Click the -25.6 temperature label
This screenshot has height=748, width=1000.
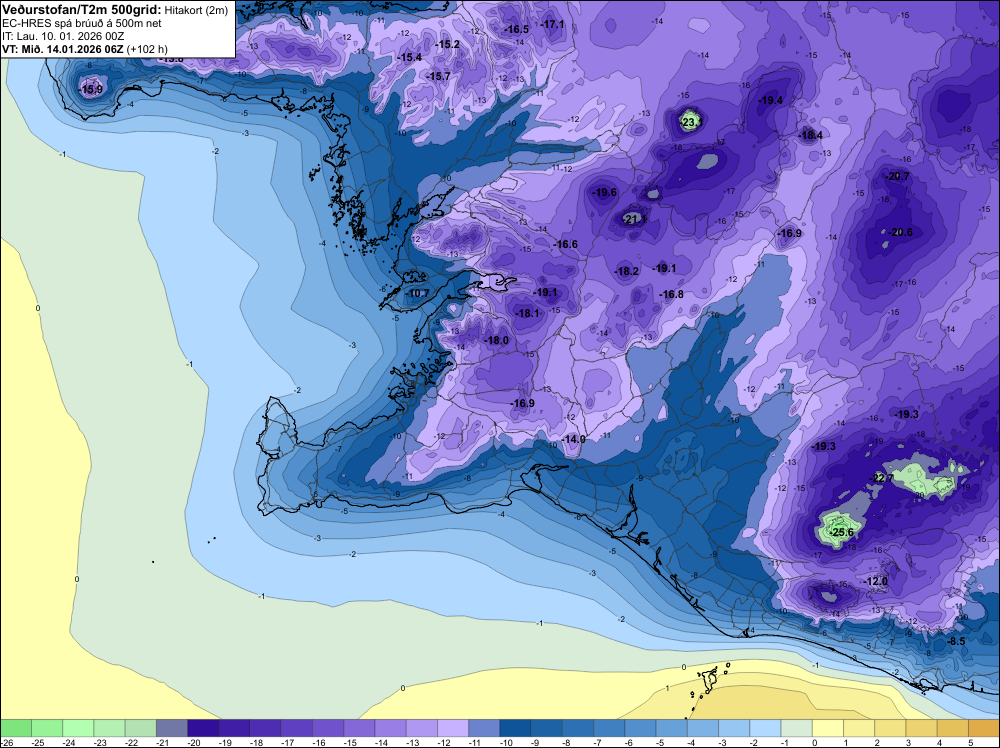coord(841,532)
